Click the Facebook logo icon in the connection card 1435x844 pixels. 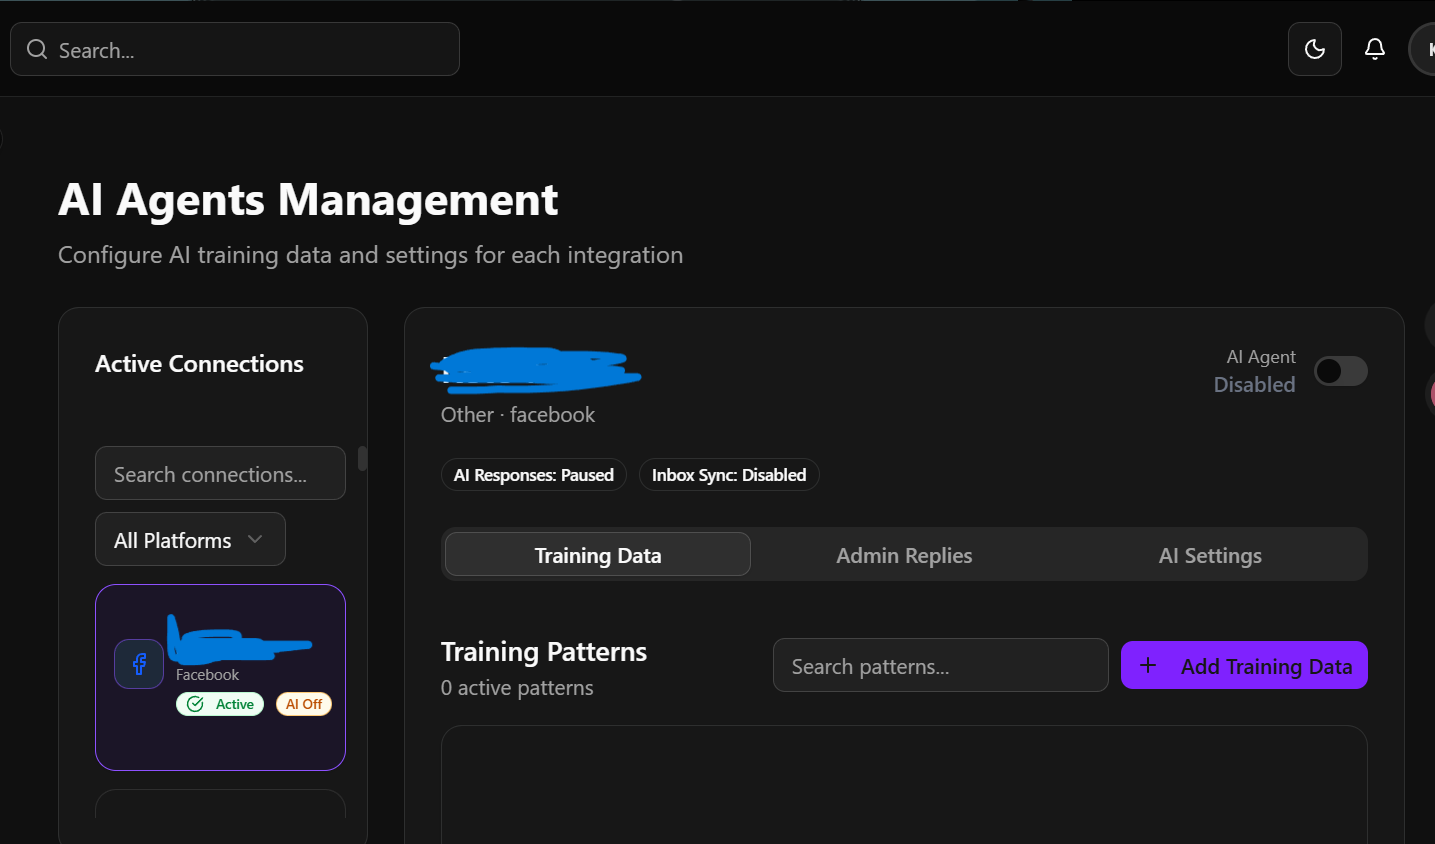pyautogui.click(x=139, y=664)
